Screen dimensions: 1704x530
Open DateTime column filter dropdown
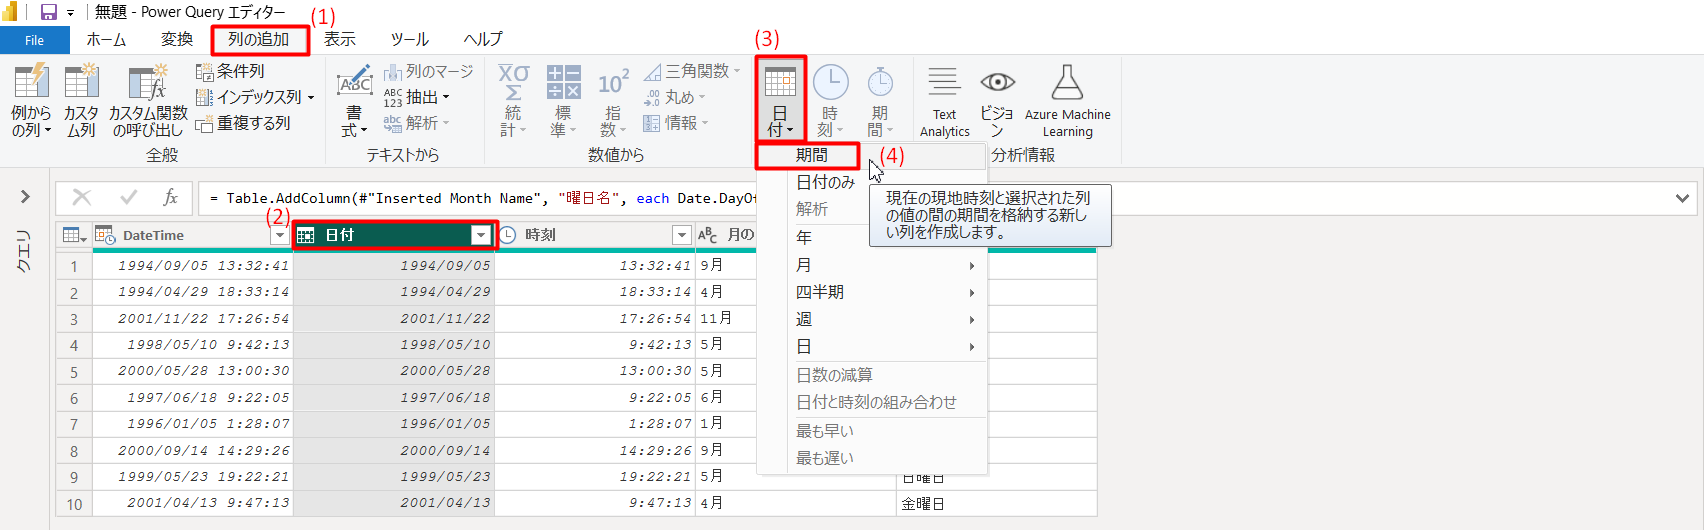click(279, 235)
